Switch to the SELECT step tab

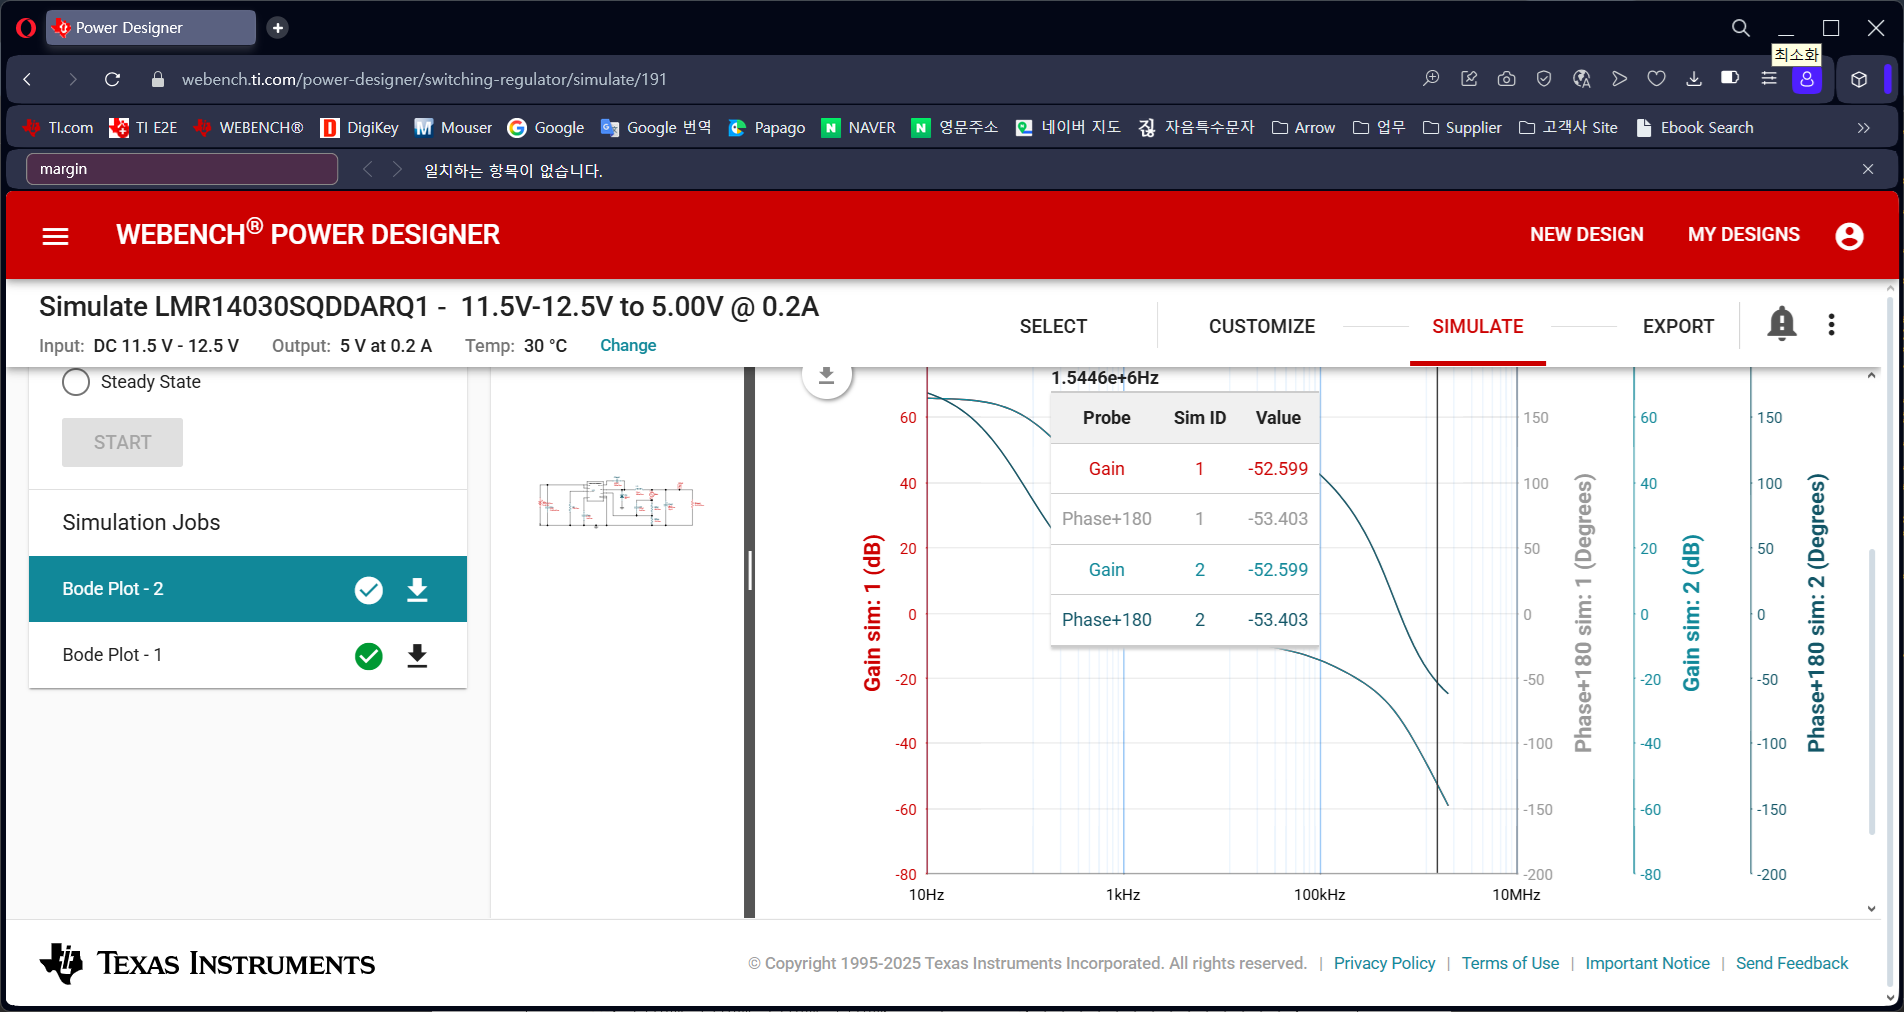[1053, 326]
